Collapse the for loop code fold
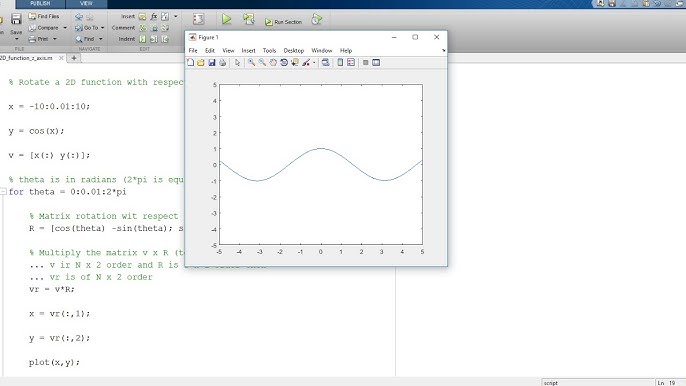This screenshot has height=386, width=686. click(x=3, y=192)
